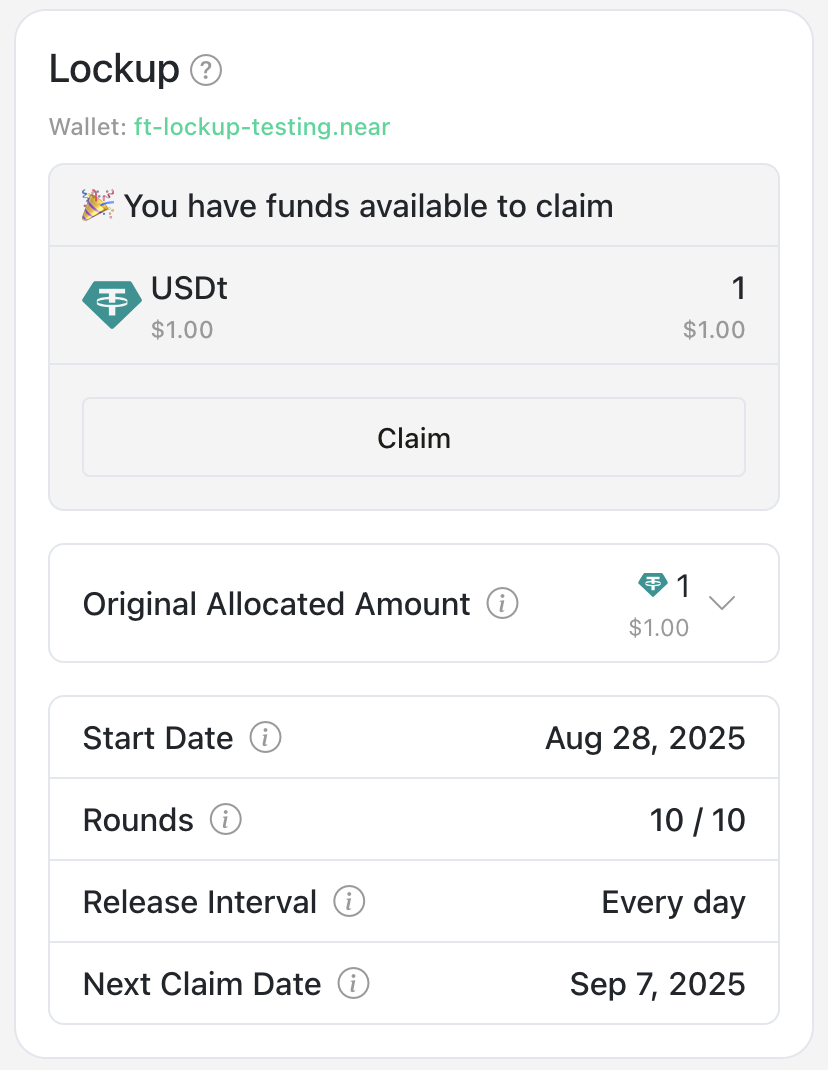Expand the Original Allocated Amount chevron
The width and height of the screenshot is (828, 1070).
coord(722,602)
